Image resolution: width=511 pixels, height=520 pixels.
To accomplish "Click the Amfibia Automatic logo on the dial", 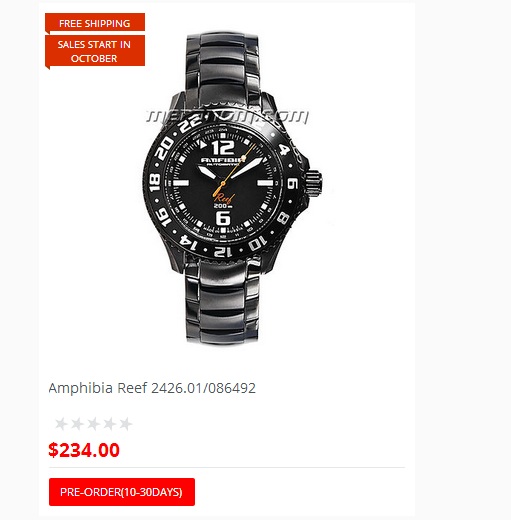I will pos(222,162).
